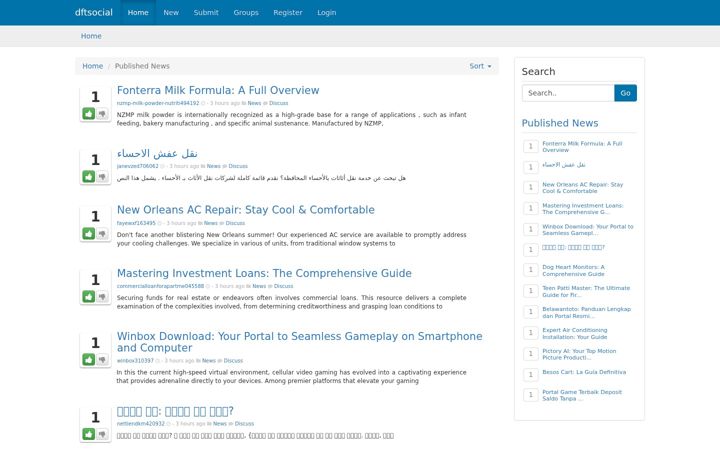Open author janevzed706062 profile
Viewport: 720px width, 450px height.
(137, 166)
